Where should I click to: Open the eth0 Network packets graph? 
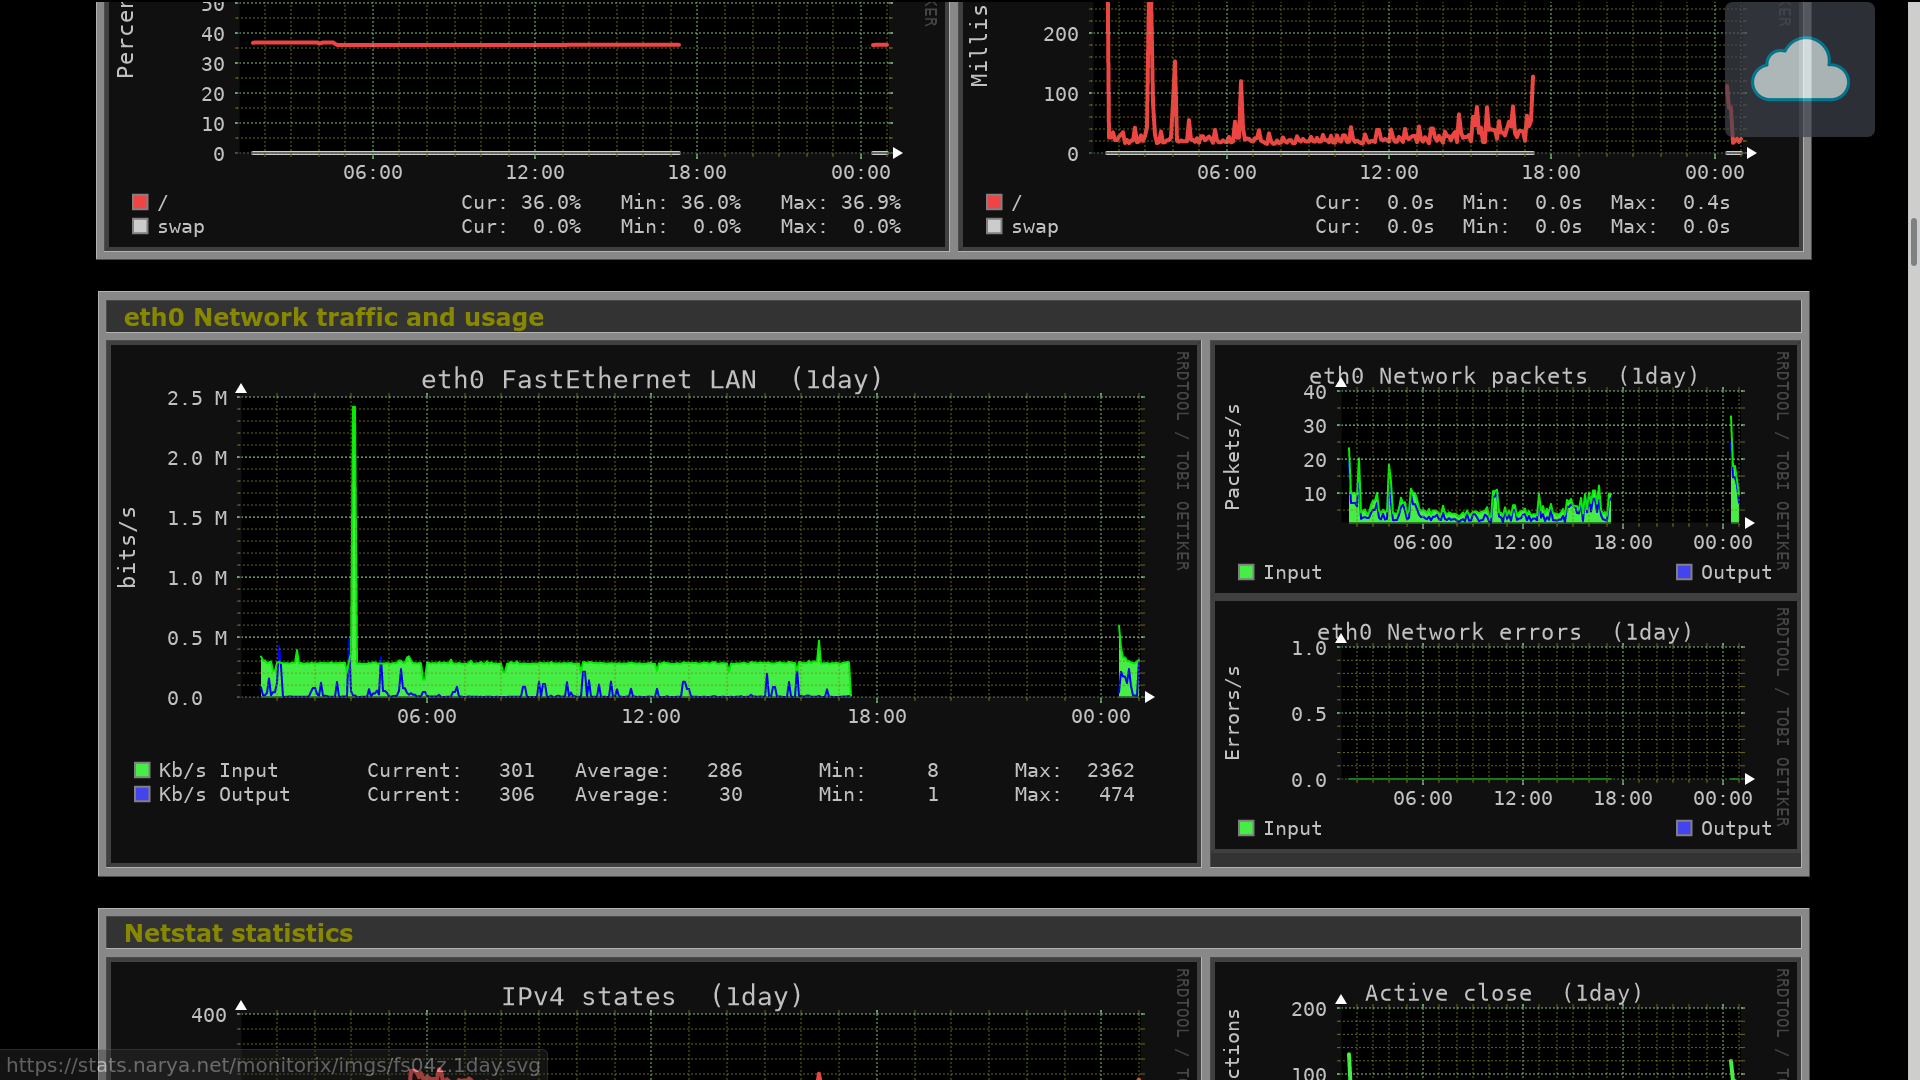tap(1505, 460)
